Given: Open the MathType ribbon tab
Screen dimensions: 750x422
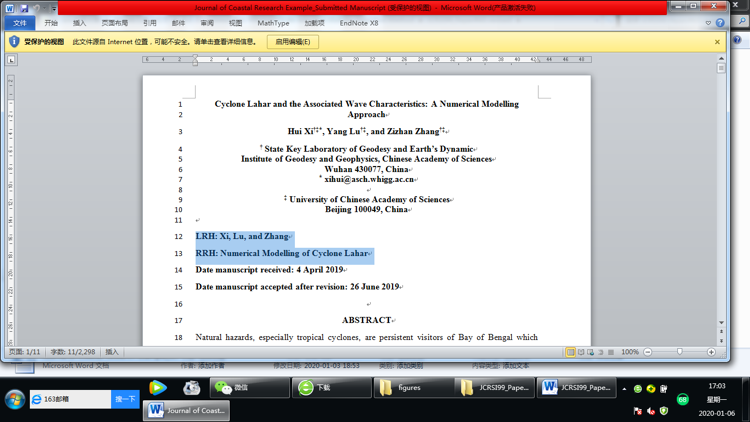Looking at the screenshot, I should 273,23.
